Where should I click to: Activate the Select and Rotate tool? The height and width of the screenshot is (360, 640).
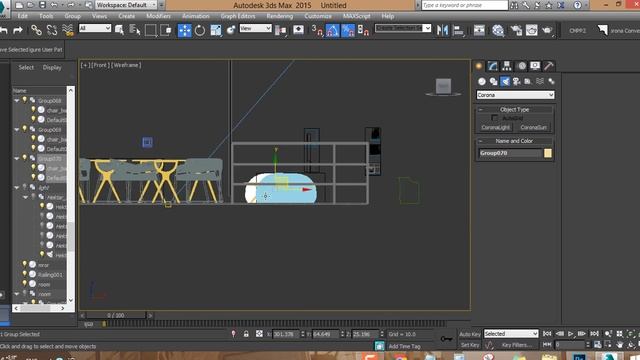pos(200,30)
